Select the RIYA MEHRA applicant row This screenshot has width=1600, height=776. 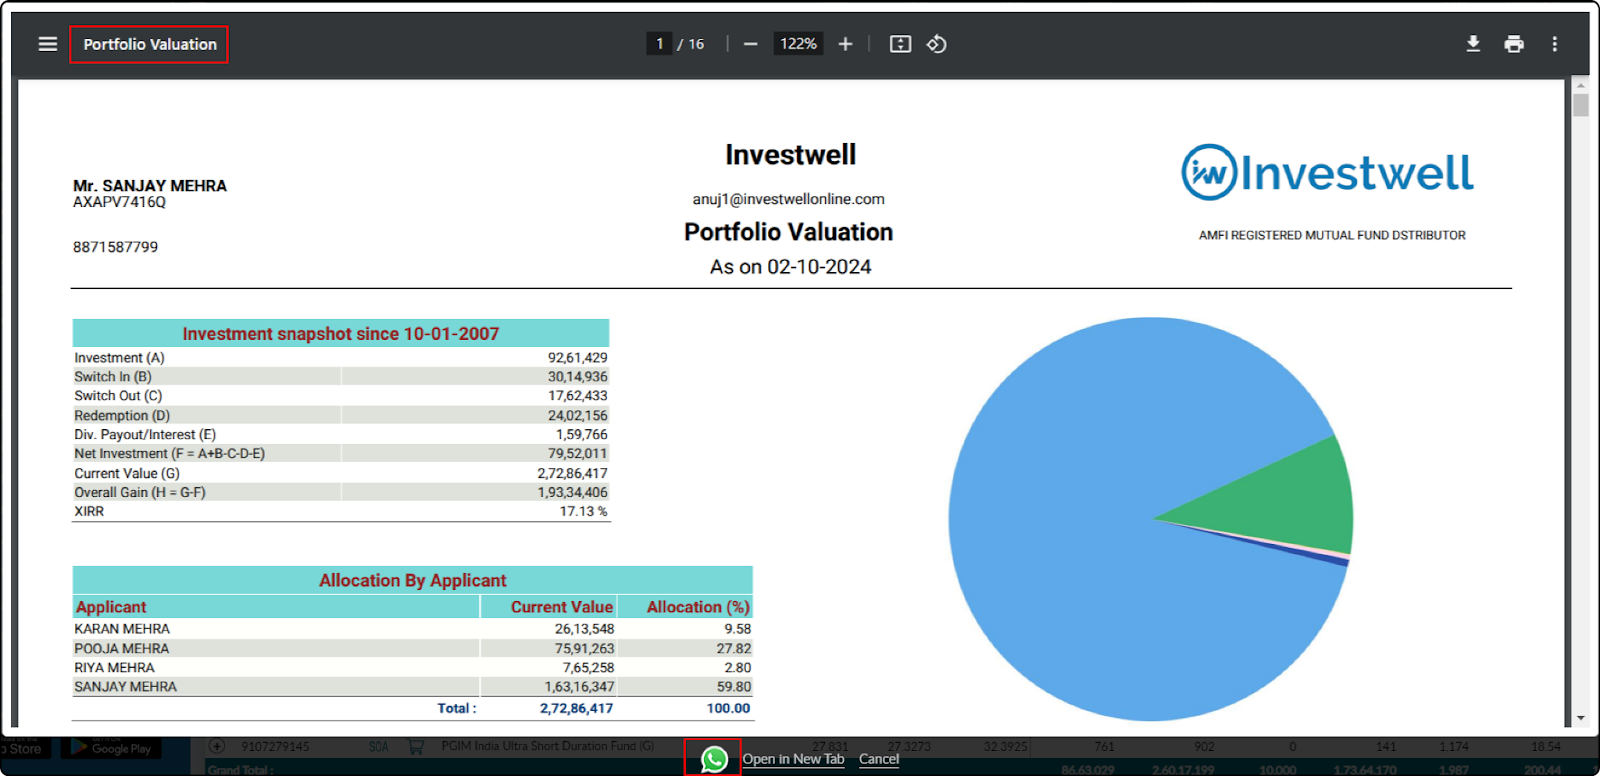(x=412, y=667)
